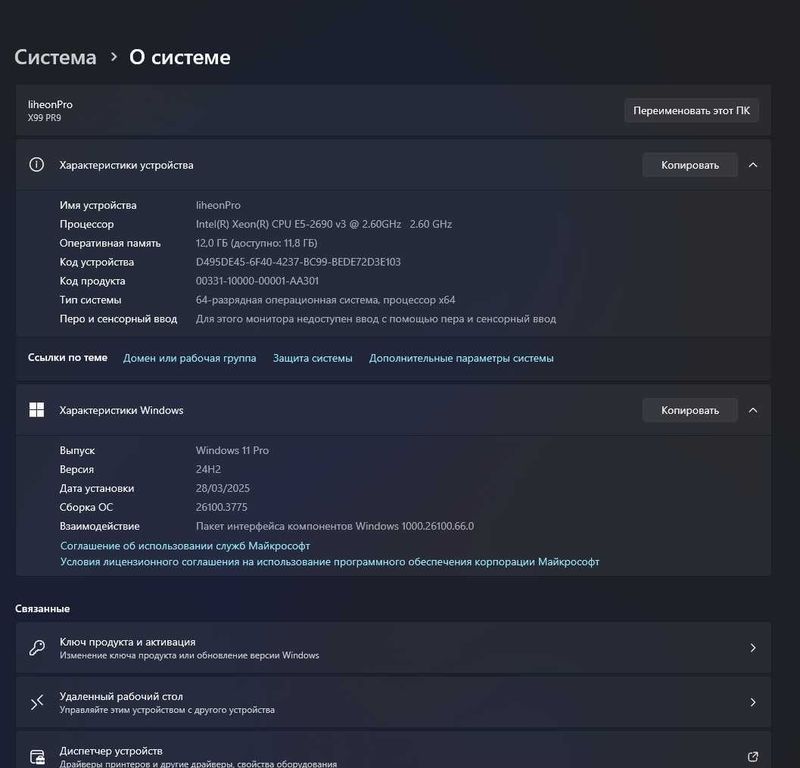Click the Диспетчер устройств icon

(37, 757)
